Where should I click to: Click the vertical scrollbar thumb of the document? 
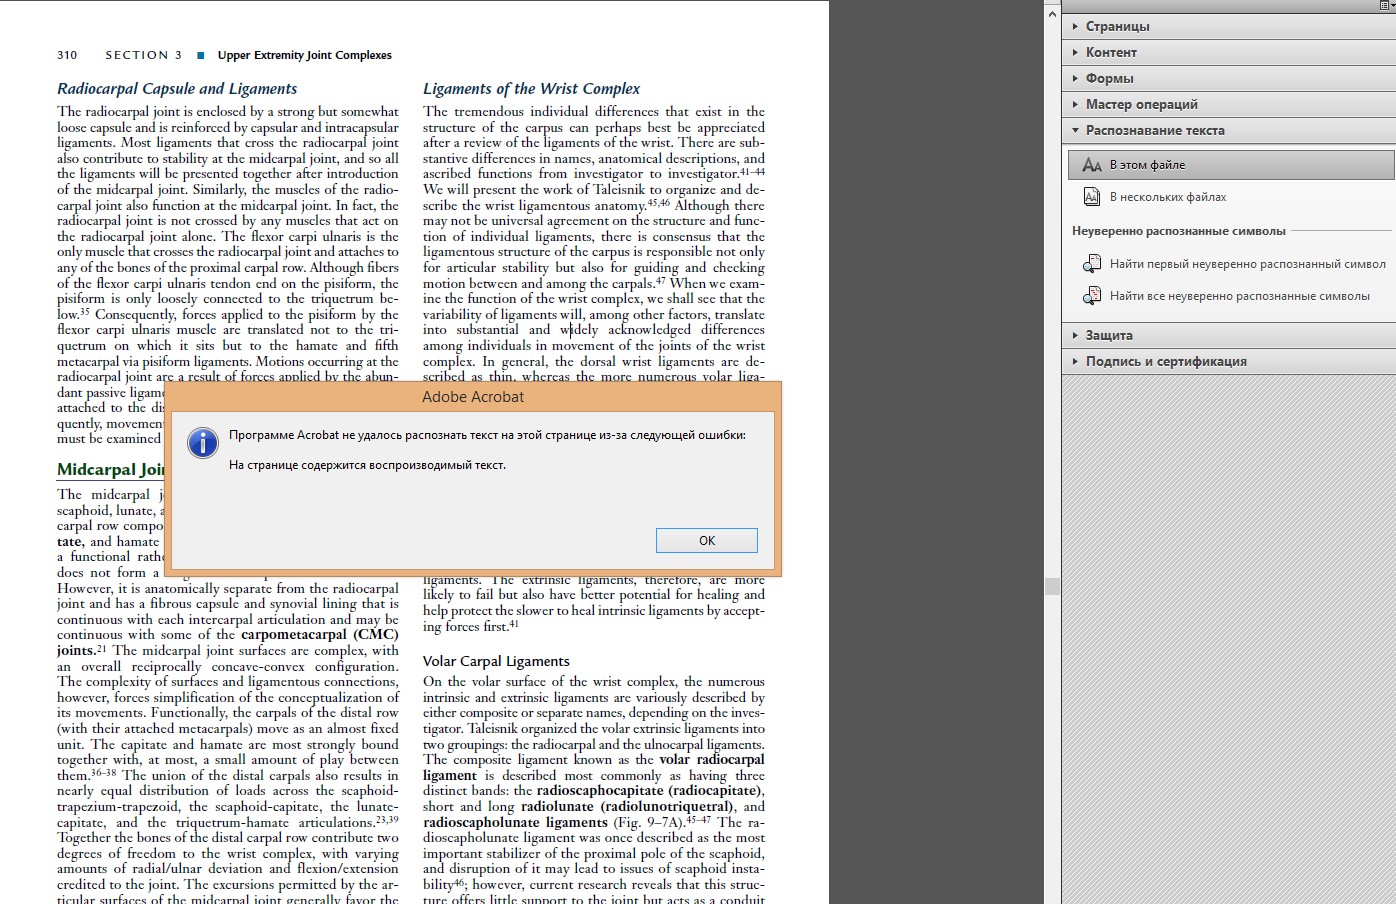coord(1052,586)
